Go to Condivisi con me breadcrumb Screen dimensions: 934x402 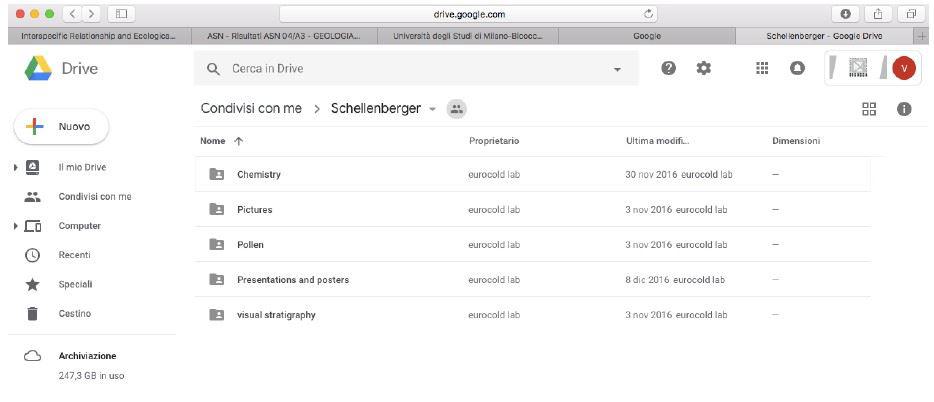(x=251, y=108)
